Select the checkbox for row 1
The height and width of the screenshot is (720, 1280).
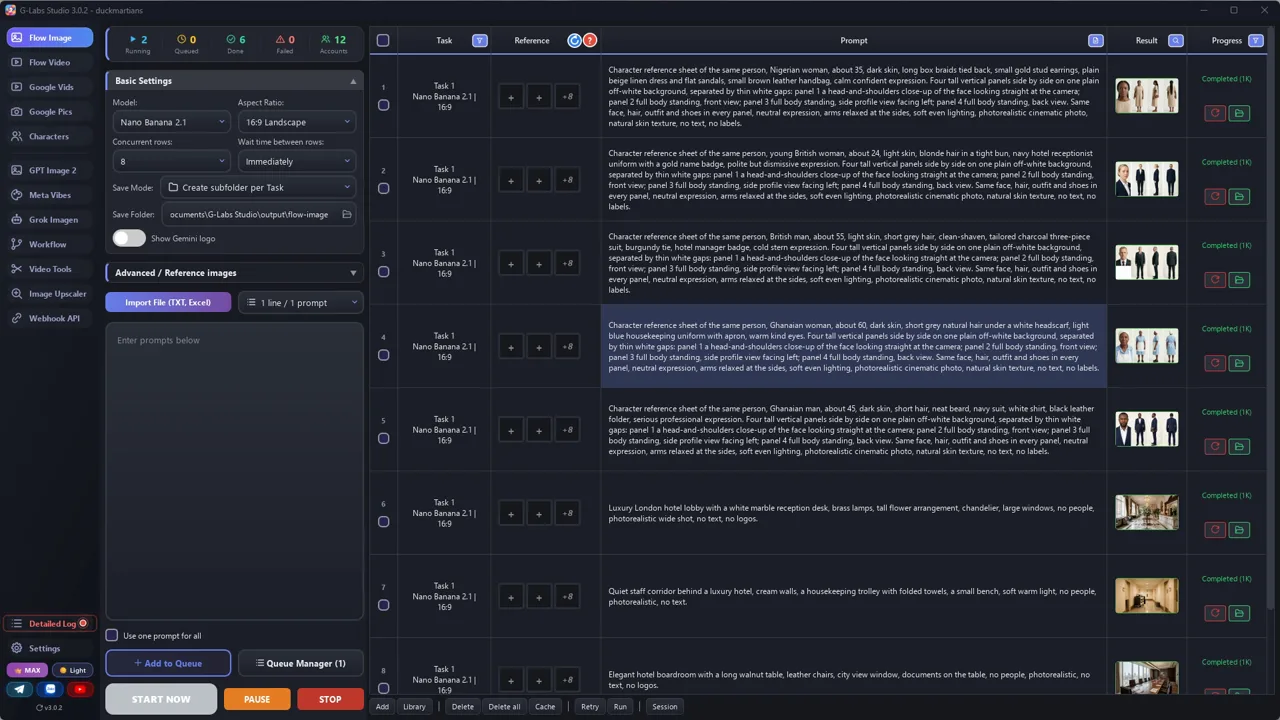pyautogui.click(x=383, y=105)
